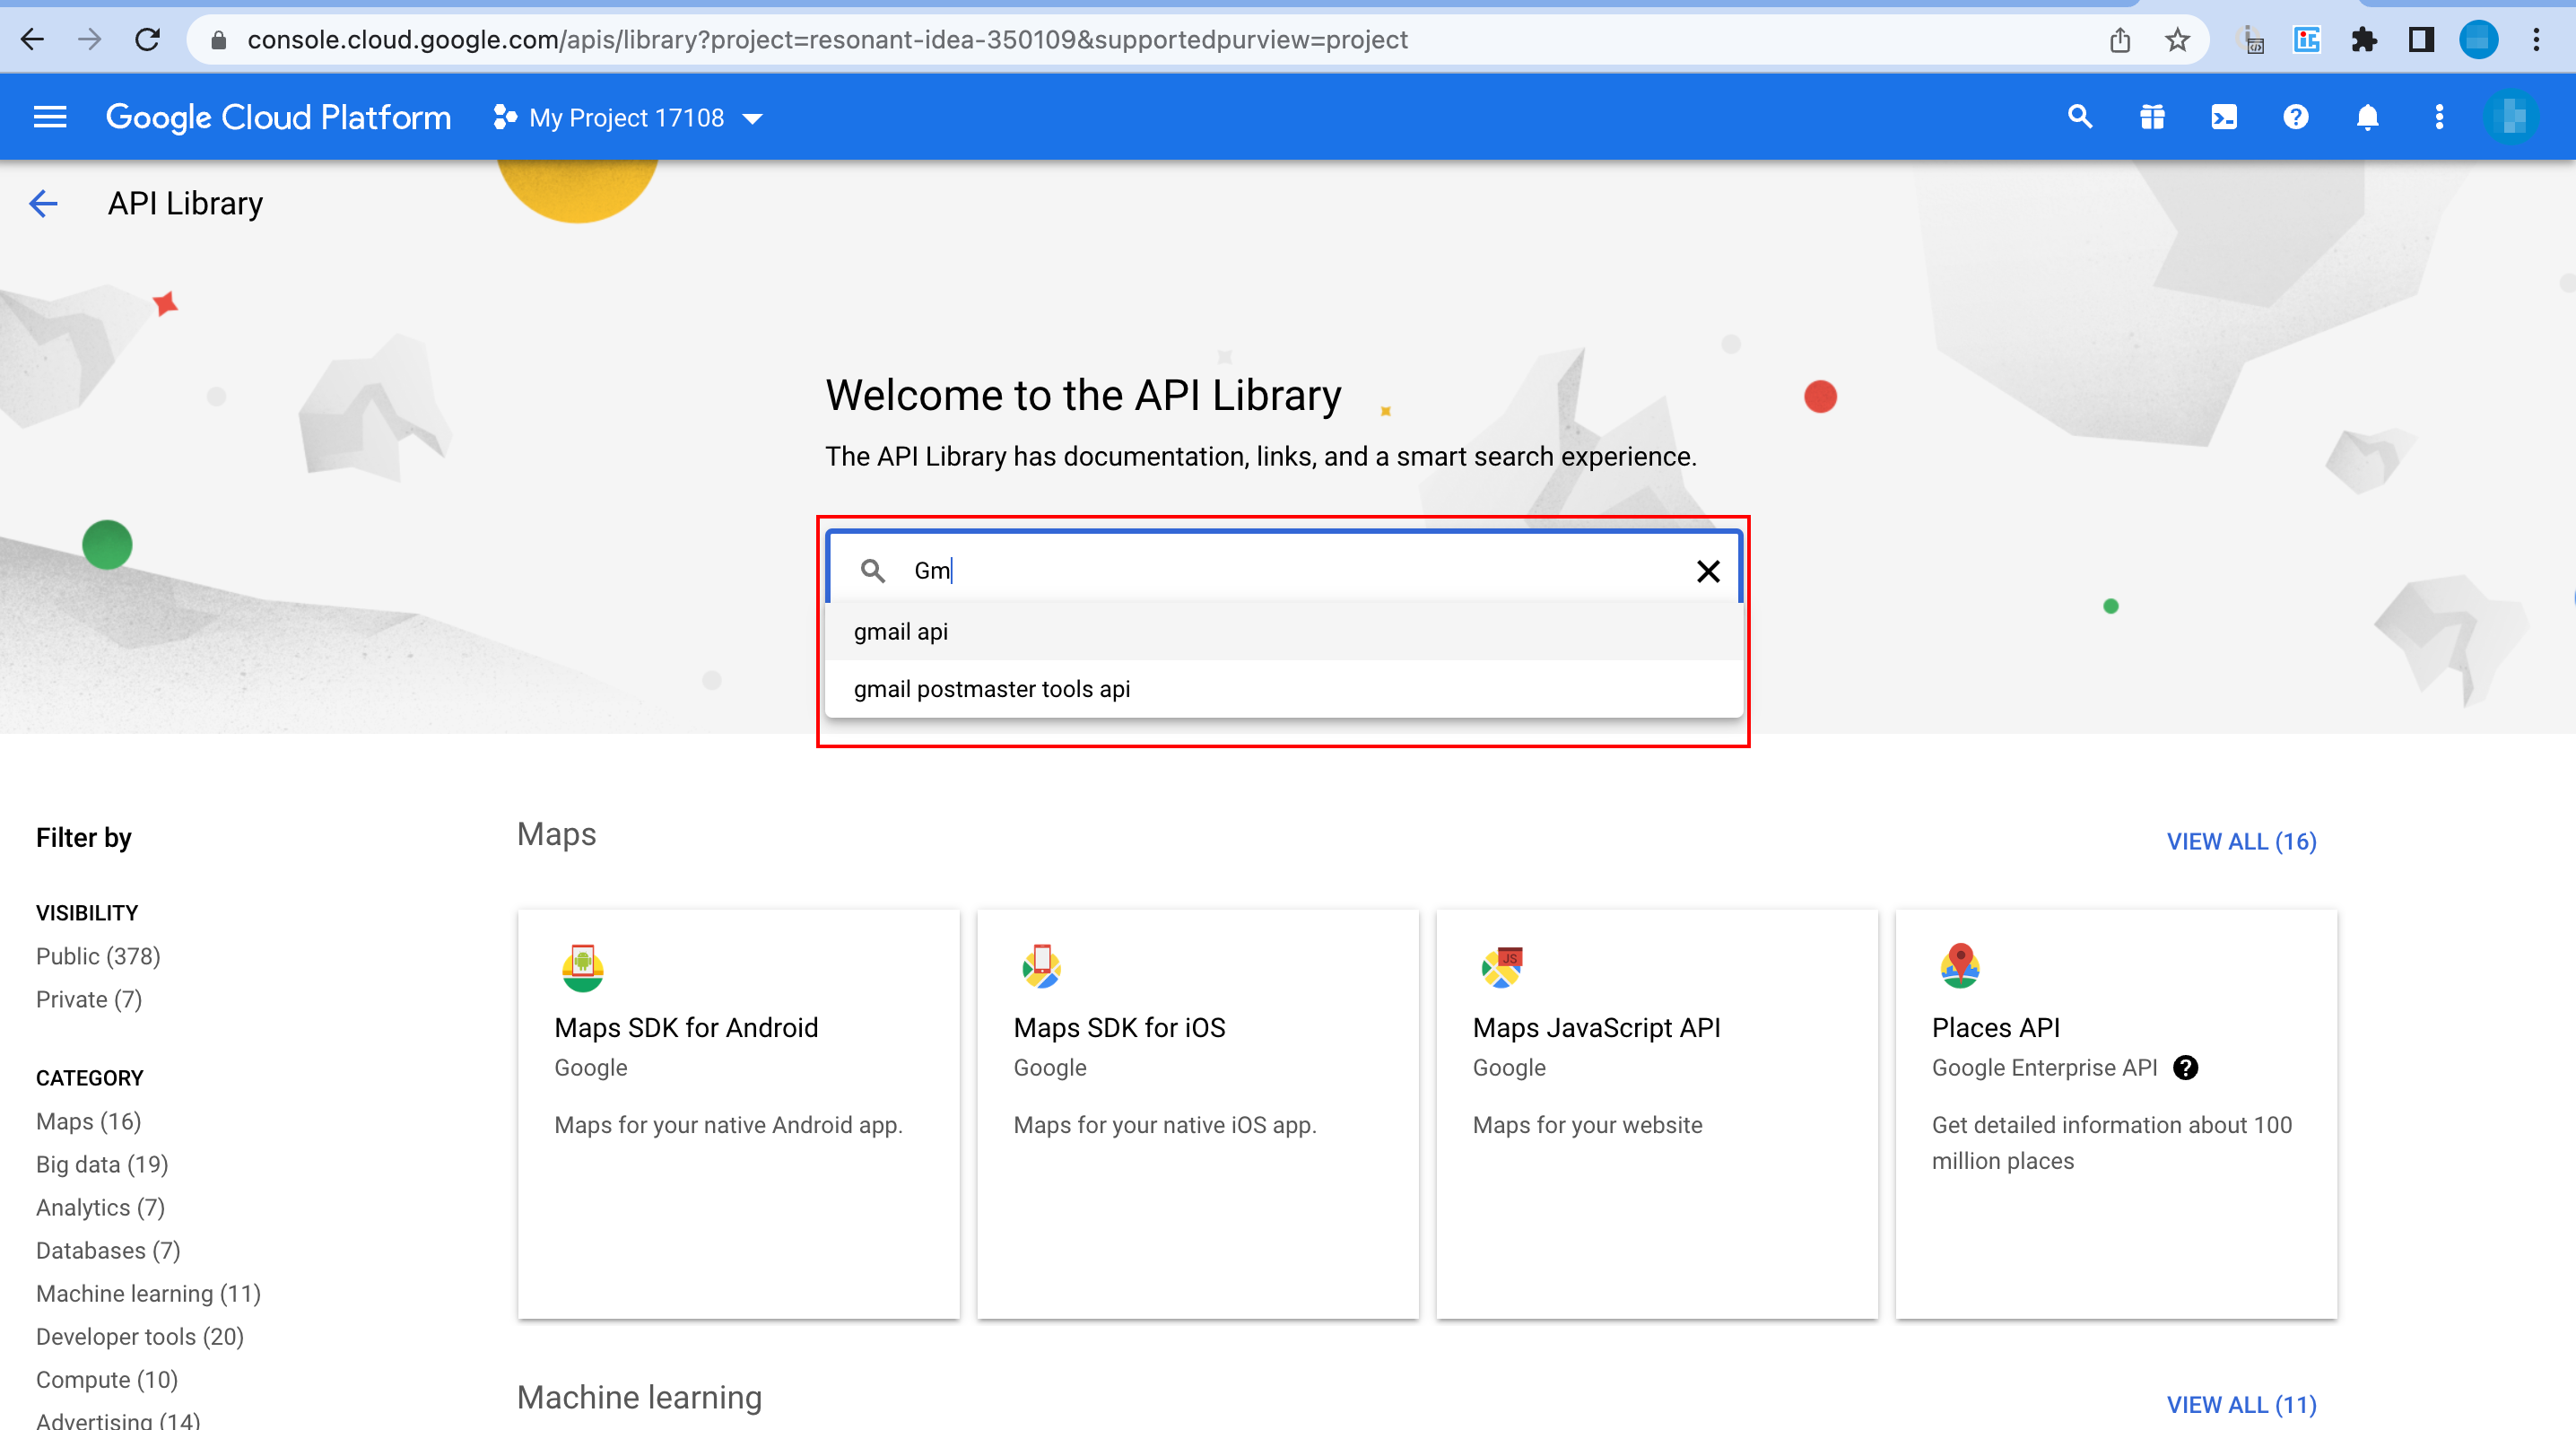Click the hamburger menu icon top left
Screen dimensions: 2576x1430
(x=49, y=117)
